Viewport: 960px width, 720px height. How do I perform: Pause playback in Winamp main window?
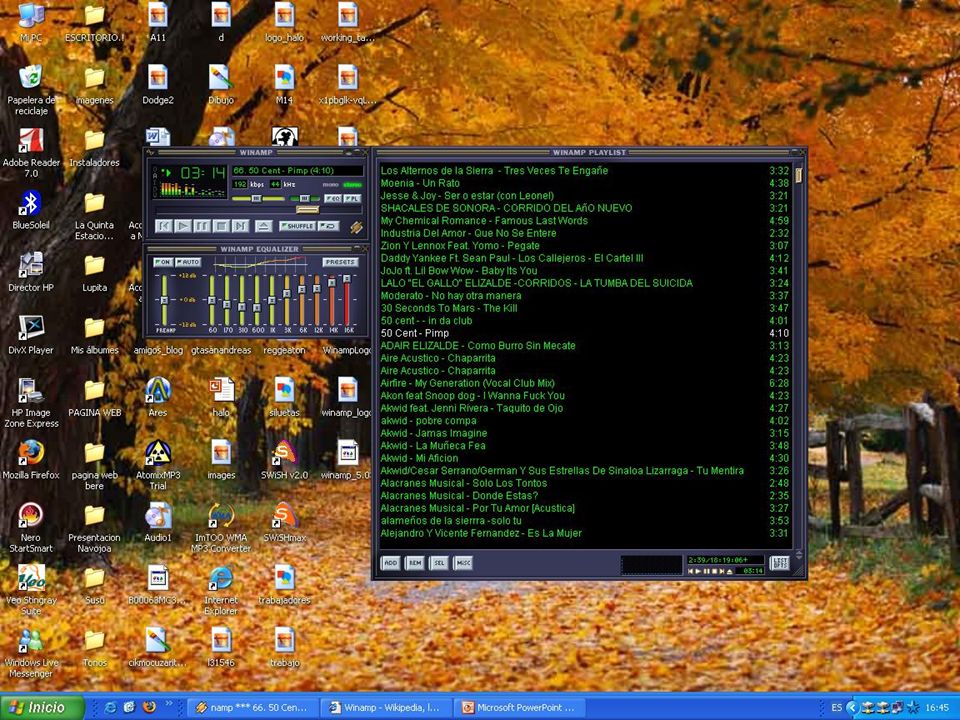coord(202,226)
